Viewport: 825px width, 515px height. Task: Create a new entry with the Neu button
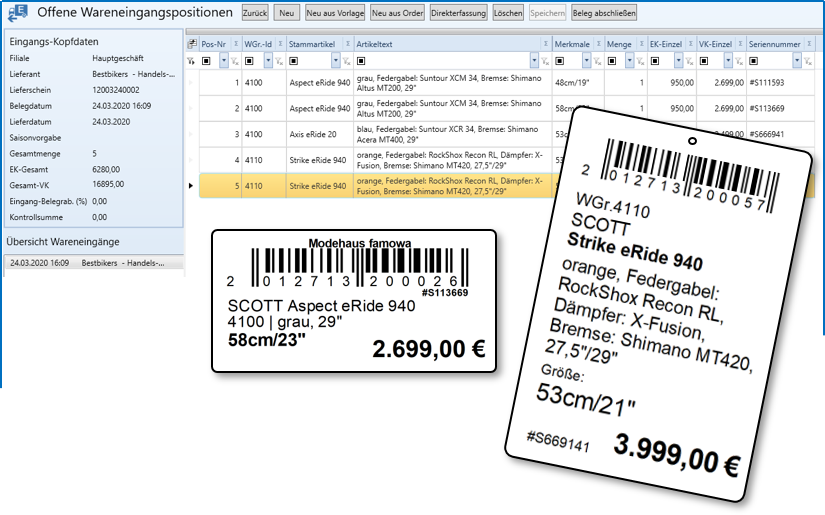click(x=287, y=13)
